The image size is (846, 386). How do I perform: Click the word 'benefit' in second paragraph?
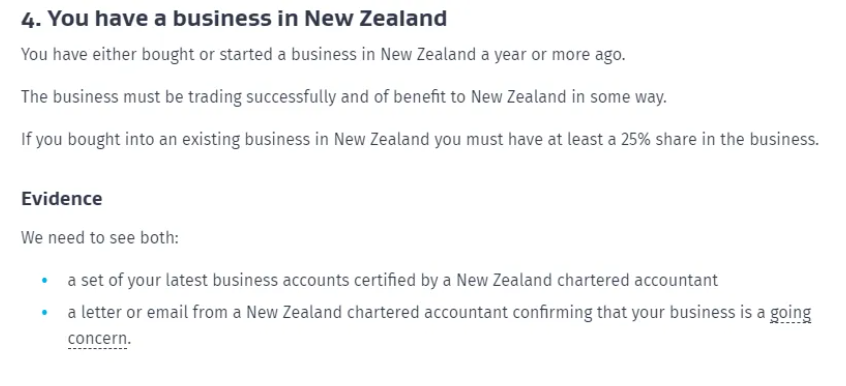(423, 97)
